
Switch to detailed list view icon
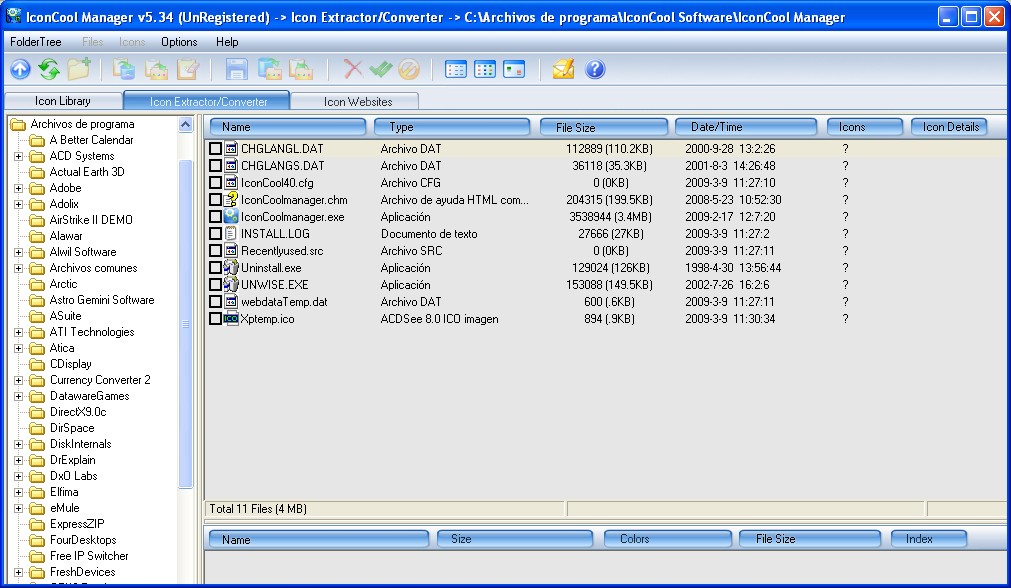coord(456,69)
